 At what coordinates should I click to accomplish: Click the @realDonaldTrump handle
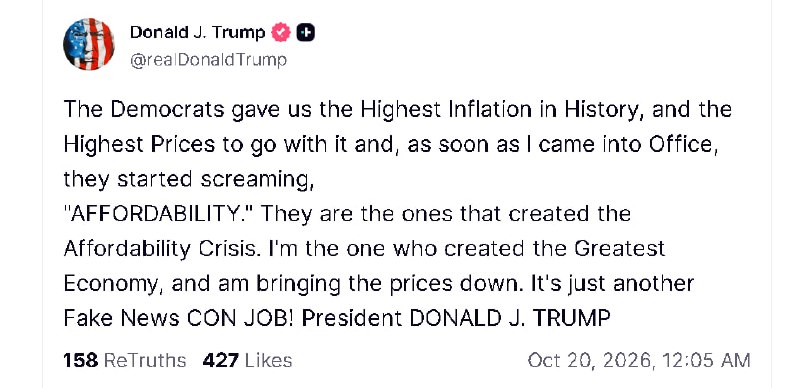[208, 60]
